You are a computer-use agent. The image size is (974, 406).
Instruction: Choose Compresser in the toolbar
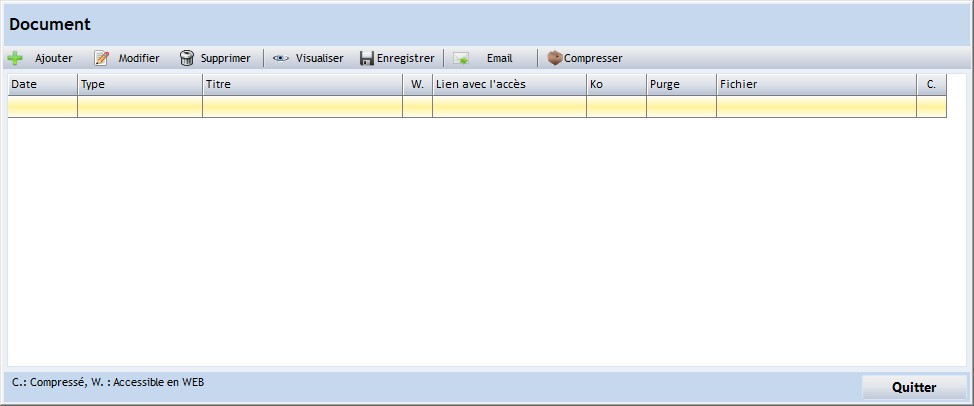(x=593, y=58)
